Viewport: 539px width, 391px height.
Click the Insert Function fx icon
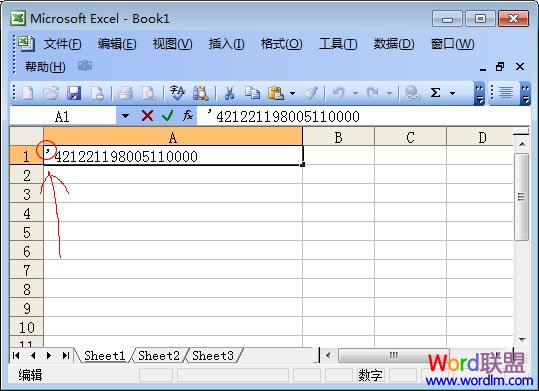pos(188,116)
